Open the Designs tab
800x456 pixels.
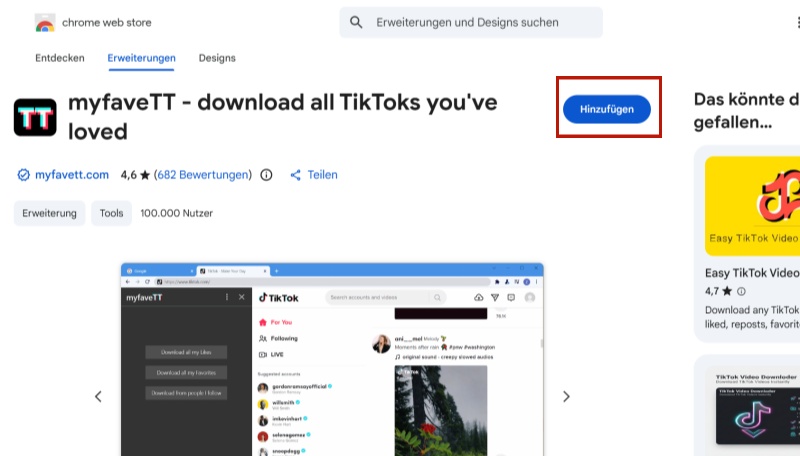[217, 58]
